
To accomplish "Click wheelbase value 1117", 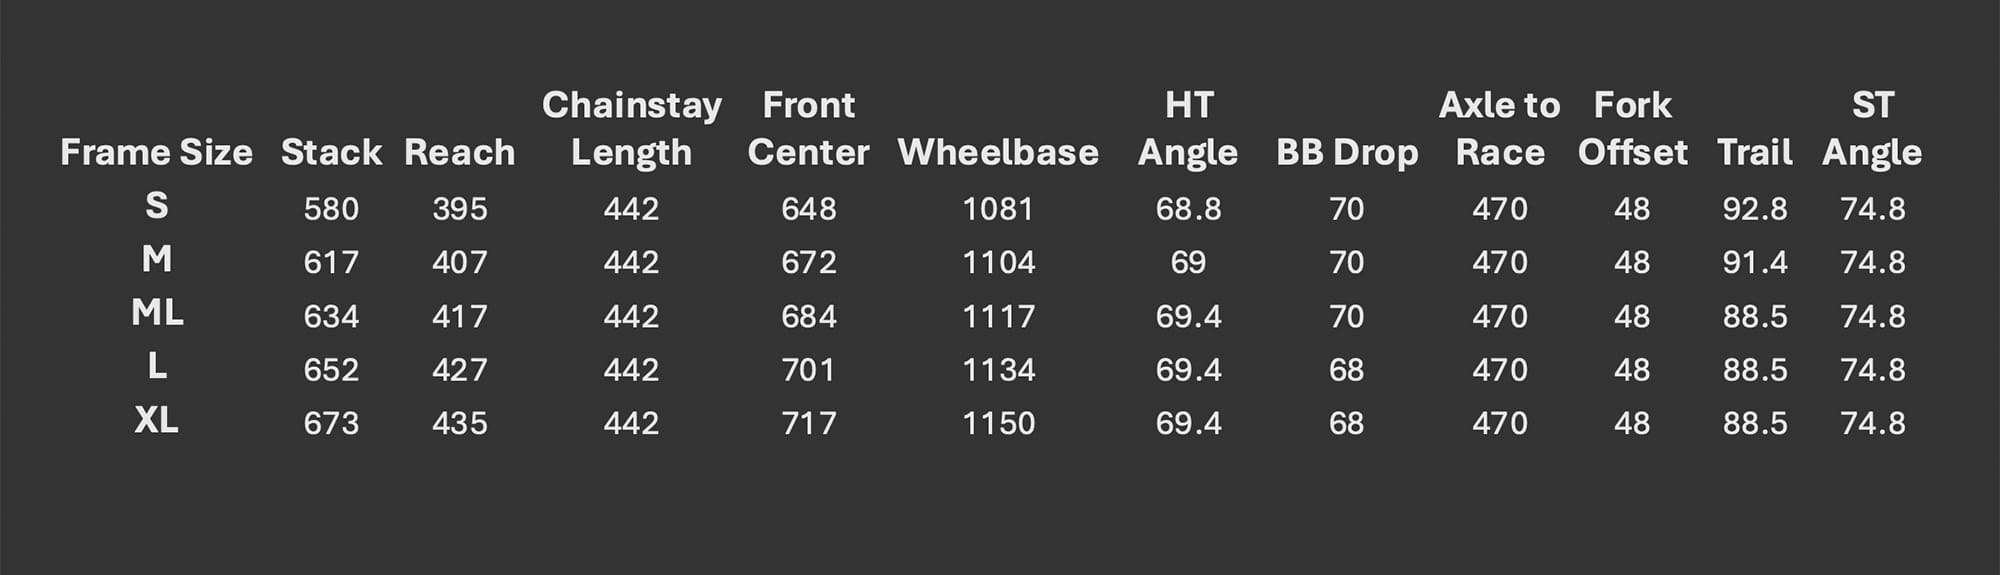I will [998, 317].
